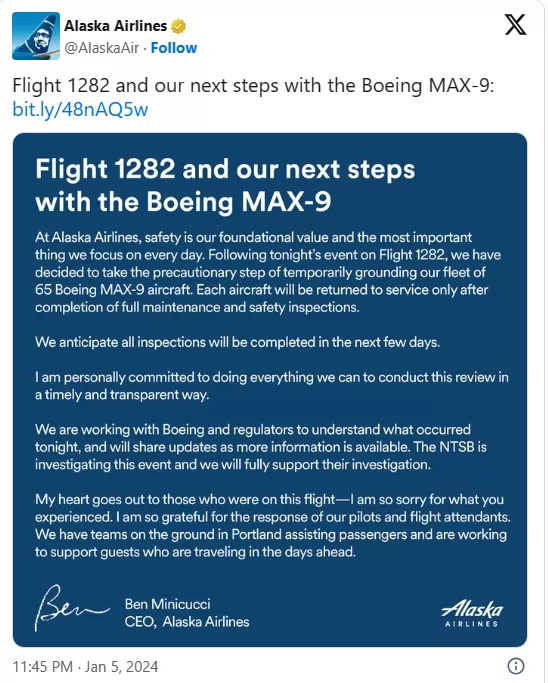The width and height of the screenshot is (548, 683).
Task: Click the 'My heart goes out' paragraph
Action: point(273,526)
